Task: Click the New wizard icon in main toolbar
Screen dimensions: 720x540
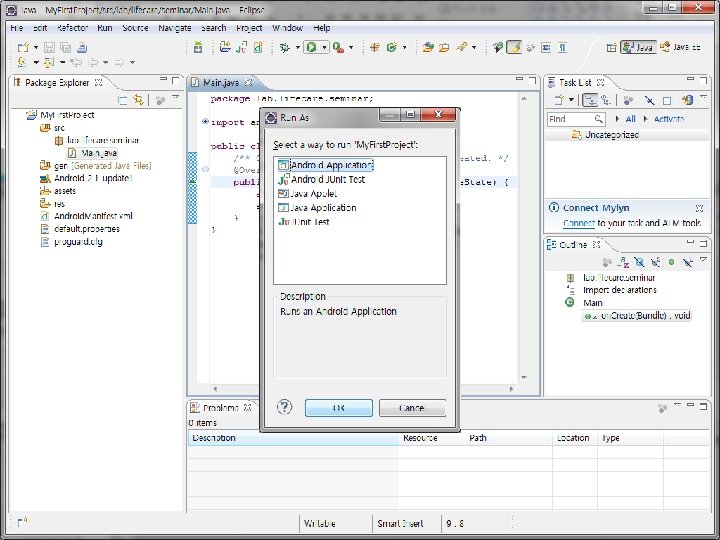Action: pos(23,47)
